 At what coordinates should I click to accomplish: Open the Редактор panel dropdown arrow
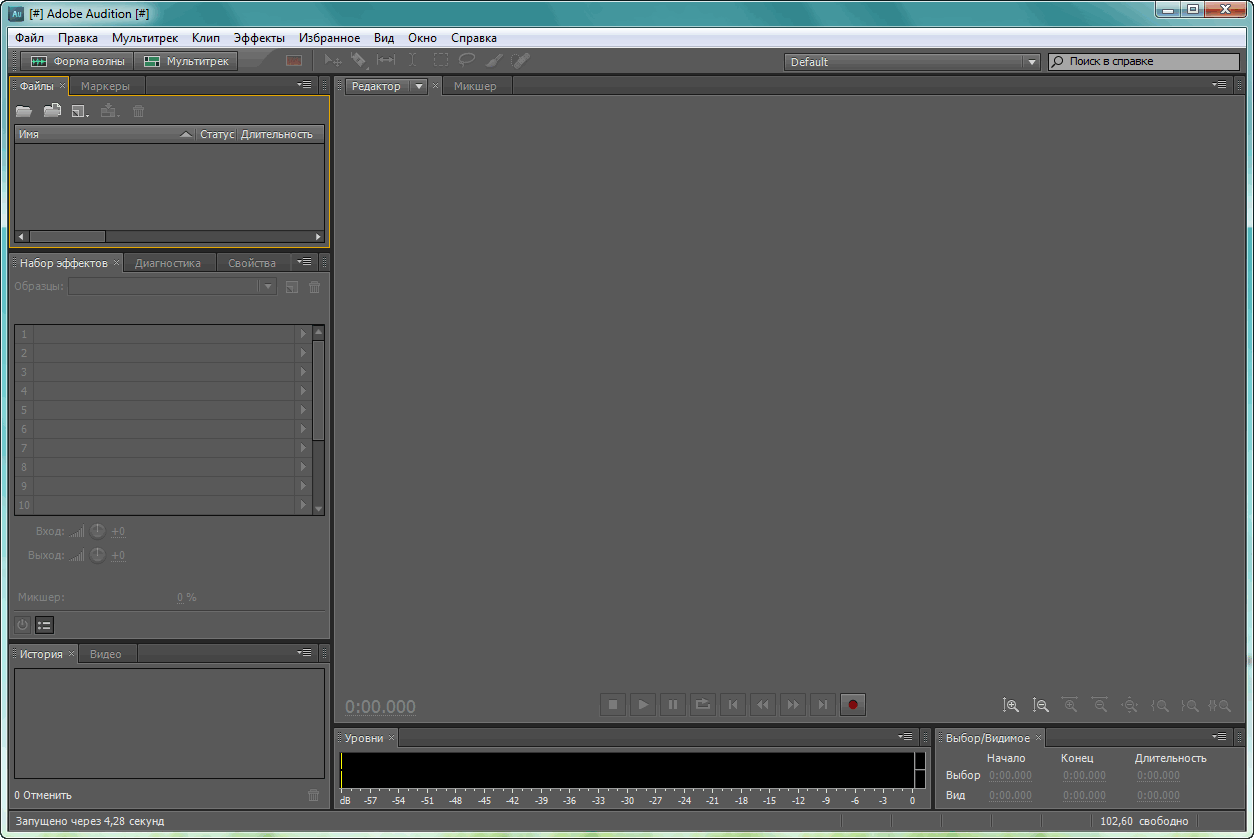coord(419,86)
